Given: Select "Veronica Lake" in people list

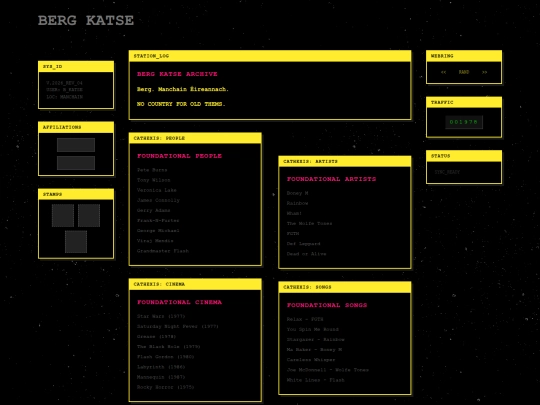Looking at the screenshot, I should click(x=157, y=190).
